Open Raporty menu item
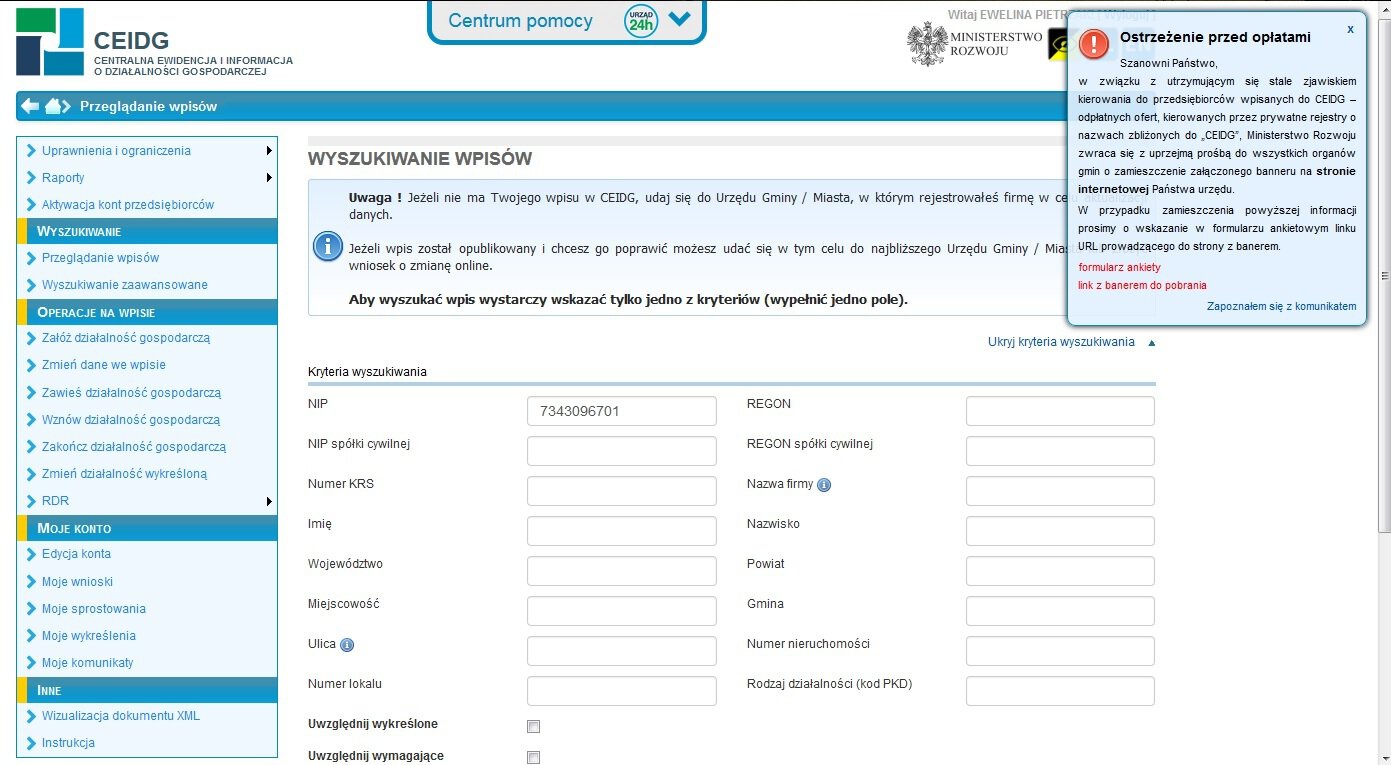 point(63,178)
